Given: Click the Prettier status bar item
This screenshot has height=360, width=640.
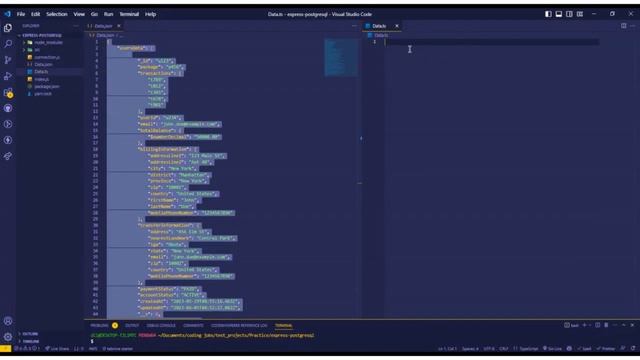Looking at the screenshot, I should (606, 349).
